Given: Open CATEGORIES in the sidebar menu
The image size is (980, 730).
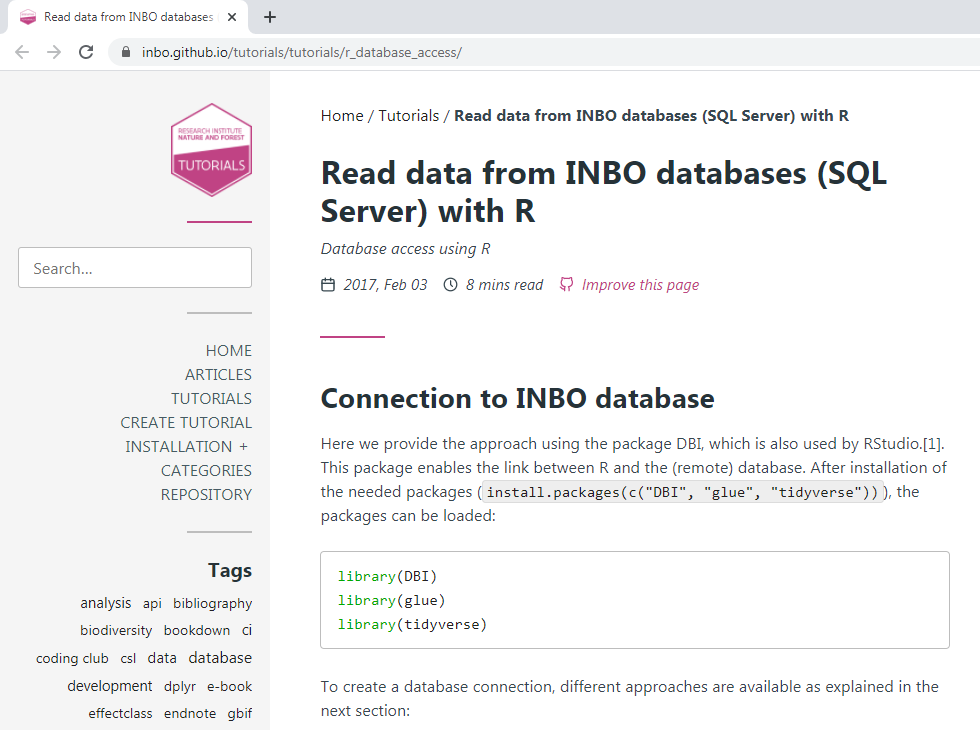Looking at the screenshot, I should [206, 471].
